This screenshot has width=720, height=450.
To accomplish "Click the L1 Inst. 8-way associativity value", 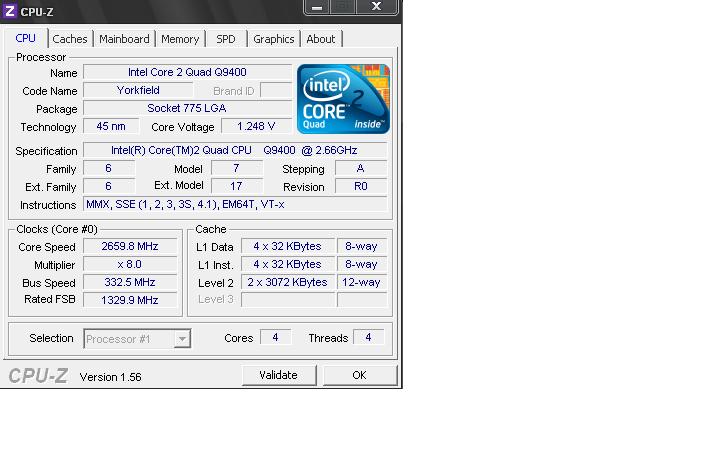I will pyautogui.click(x=362, y=264).
